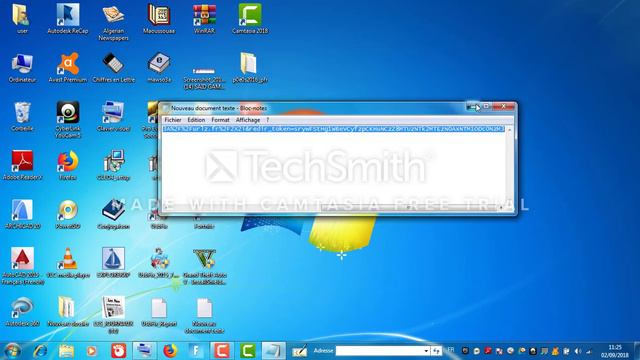Click the Bloc-notes taskbar button
The image size is (640, 360).
(273, 351)
